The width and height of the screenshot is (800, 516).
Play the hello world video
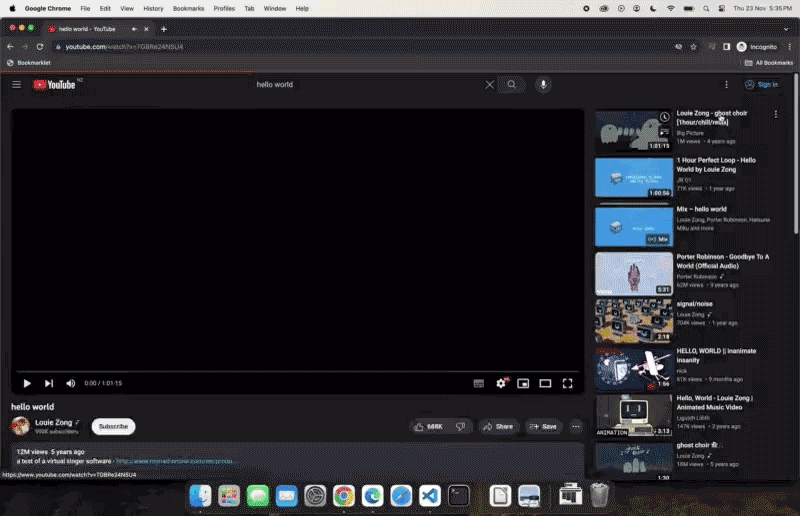[27, 383]
